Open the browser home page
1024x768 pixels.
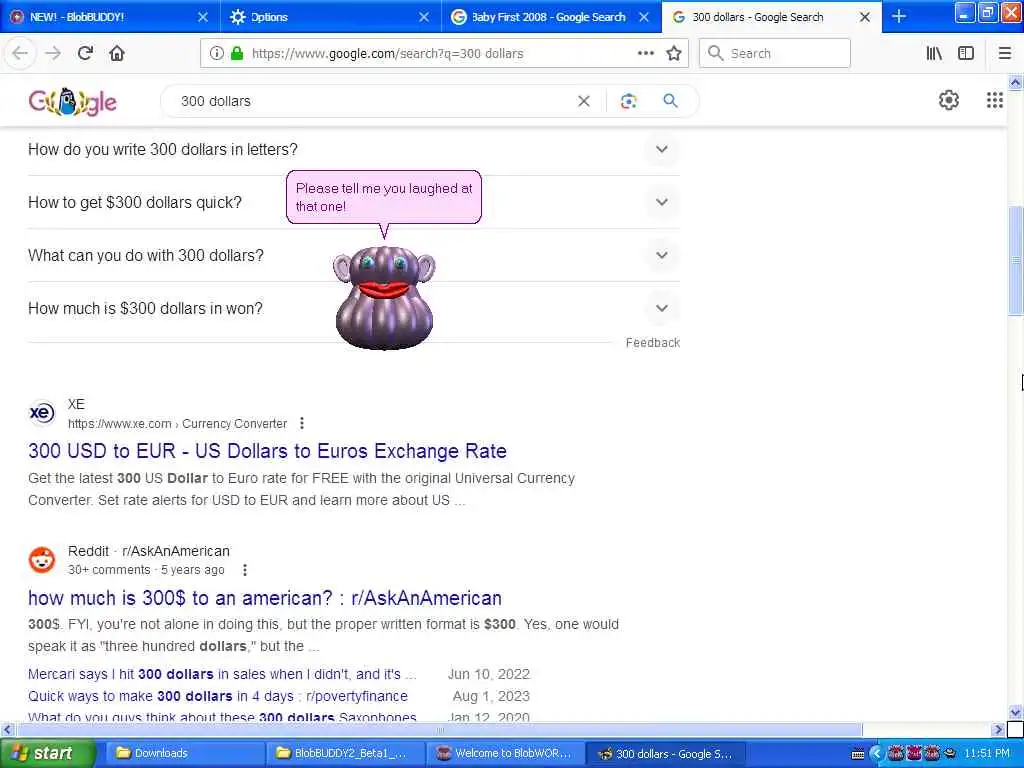coord(117,53)
